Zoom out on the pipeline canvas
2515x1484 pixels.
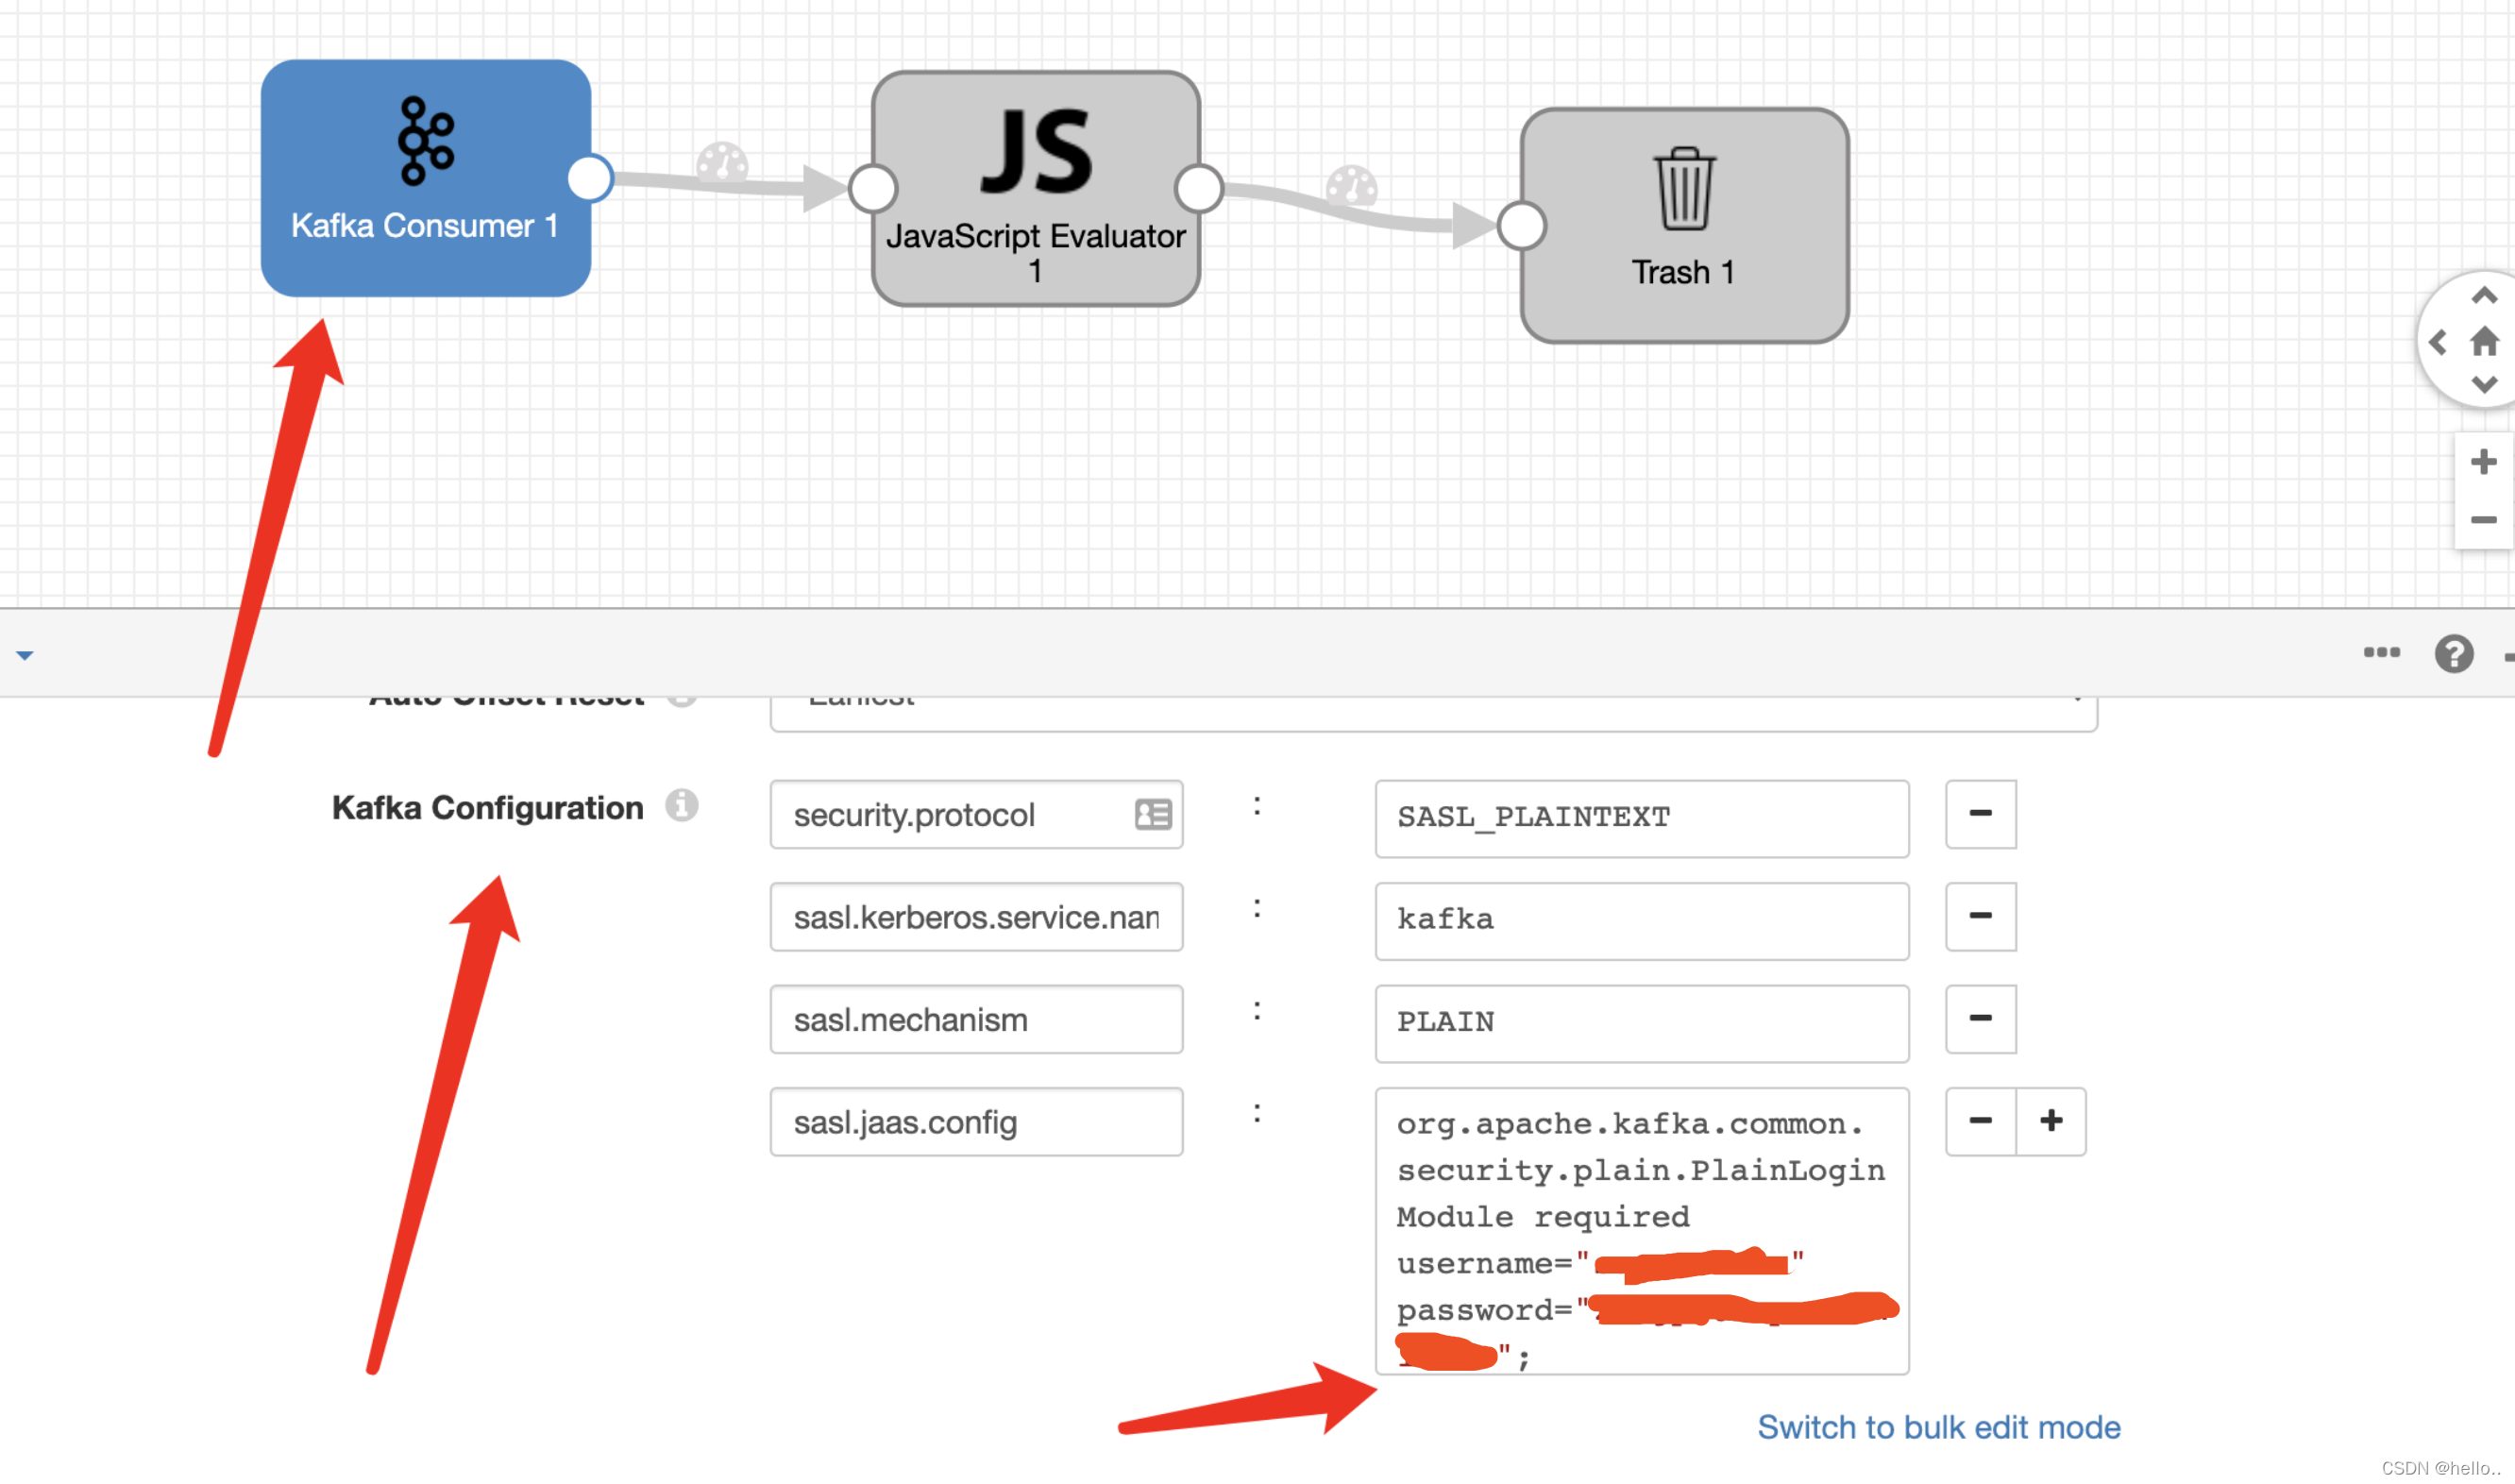click(2483, 520)
